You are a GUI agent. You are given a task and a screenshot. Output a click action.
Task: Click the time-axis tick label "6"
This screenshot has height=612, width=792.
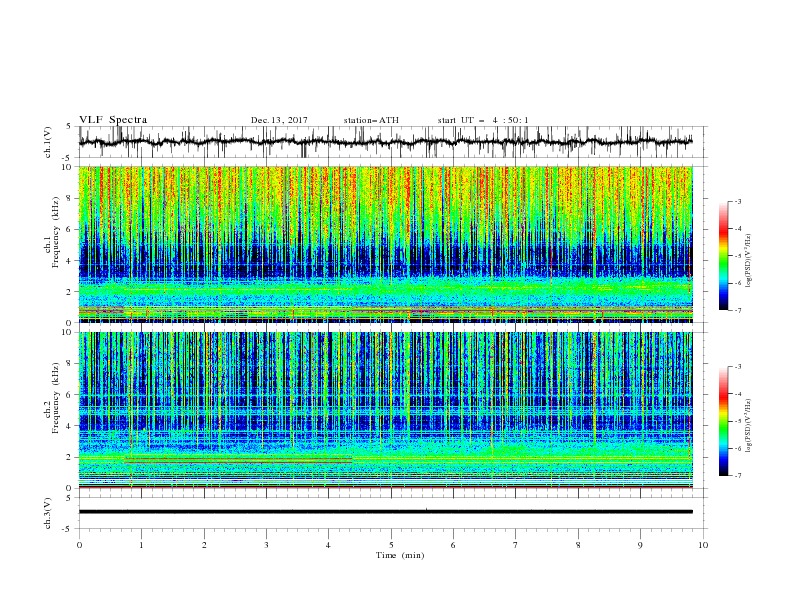(x=453, y=545)
